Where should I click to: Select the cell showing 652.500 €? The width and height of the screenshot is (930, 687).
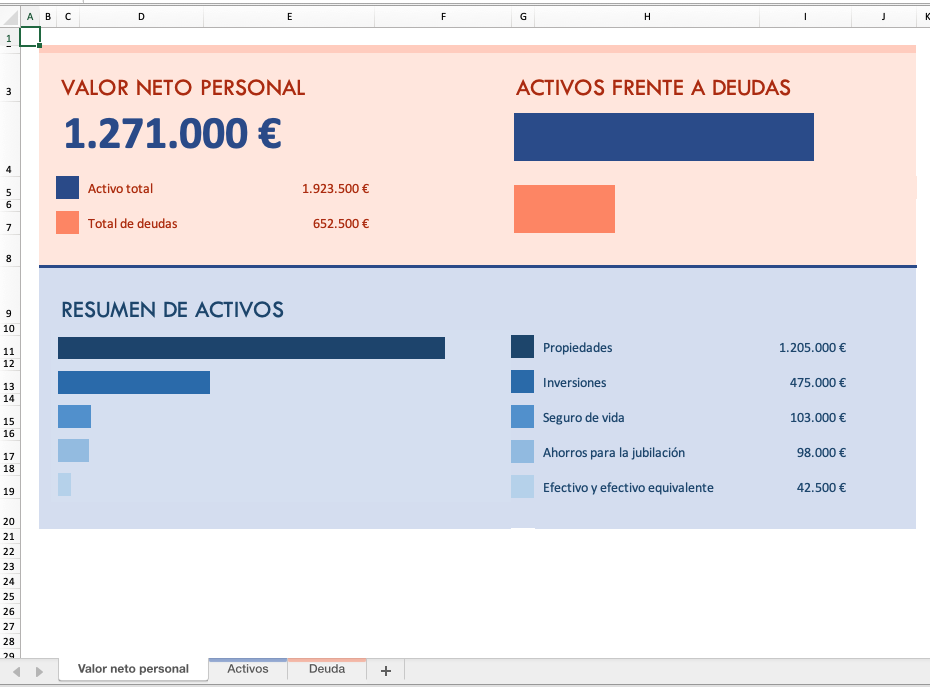pos(340,222)
